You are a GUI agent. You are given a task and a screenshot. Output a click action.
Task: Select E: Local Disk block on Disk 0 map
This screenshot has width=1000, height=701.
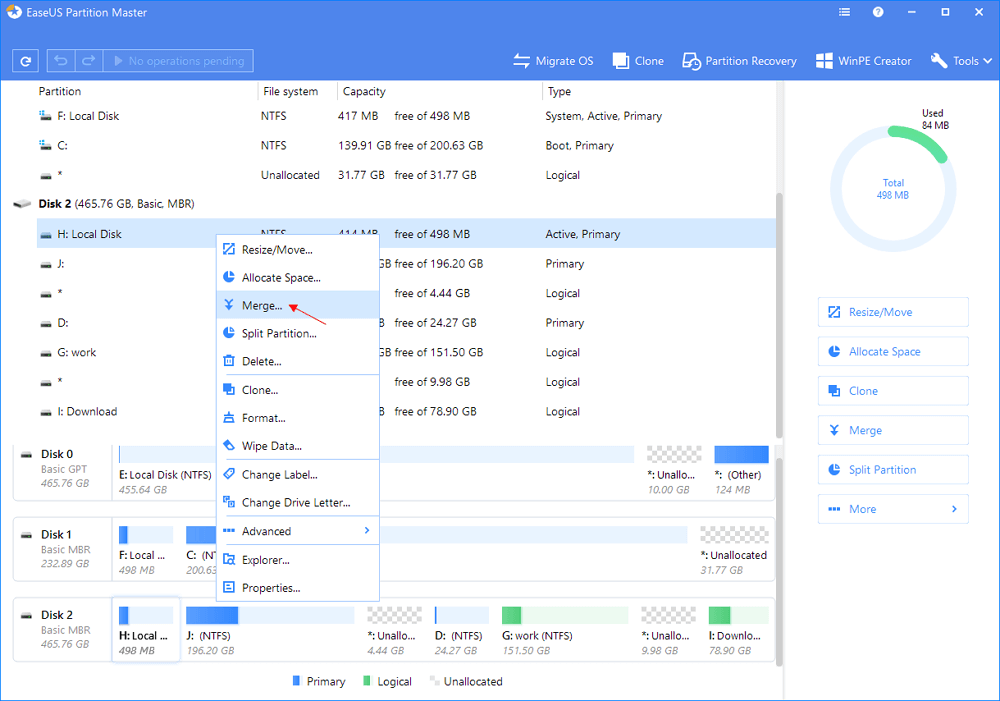(x=376, y=471)
